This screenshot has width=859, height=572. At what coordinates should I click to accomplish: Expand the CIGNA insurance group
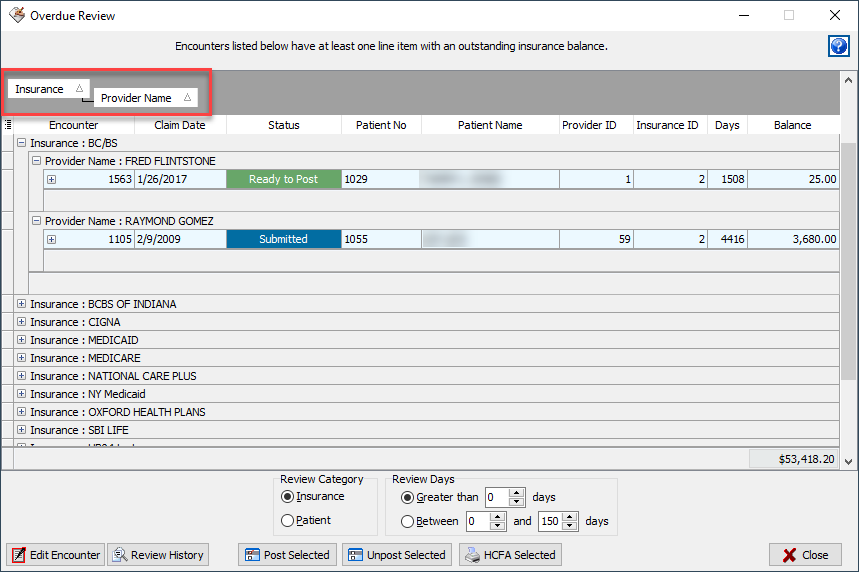[x=21, y=322]
